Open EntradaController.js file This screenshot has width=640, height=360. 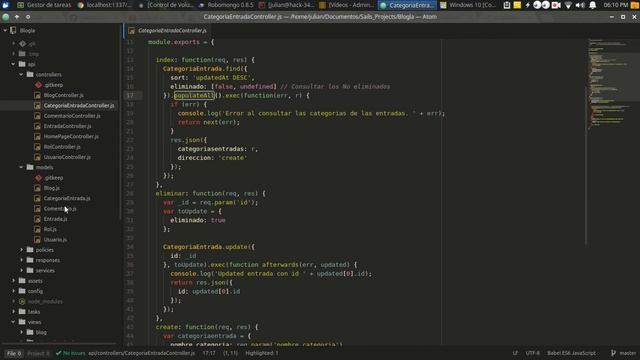pyautogui.click(x=67, y=126)
